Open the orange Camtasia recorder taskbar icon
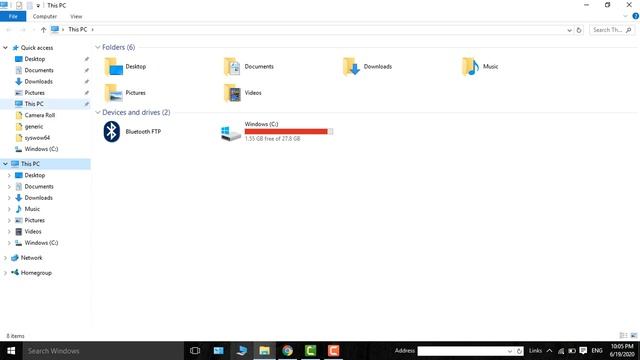The image size is (640, 360). (x=333, y=351)
